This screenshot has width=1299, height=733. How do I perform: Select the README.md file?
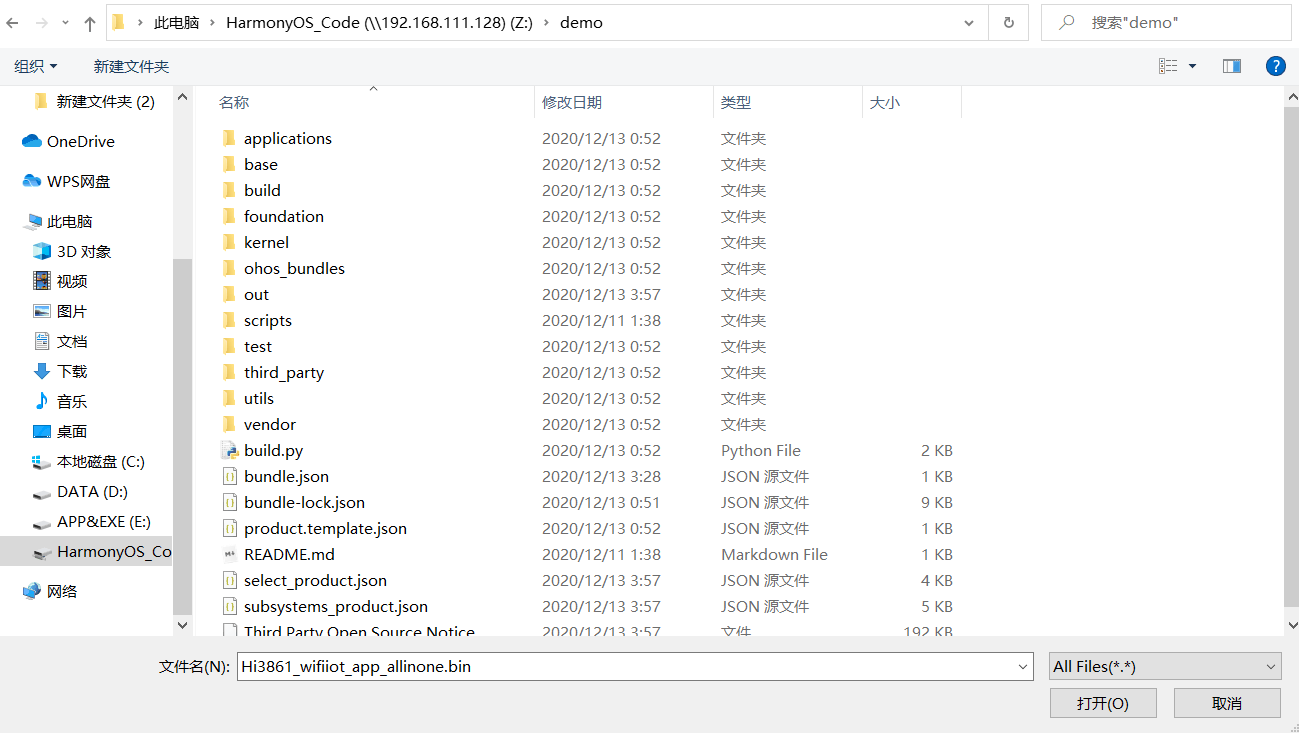click(289, 555)
